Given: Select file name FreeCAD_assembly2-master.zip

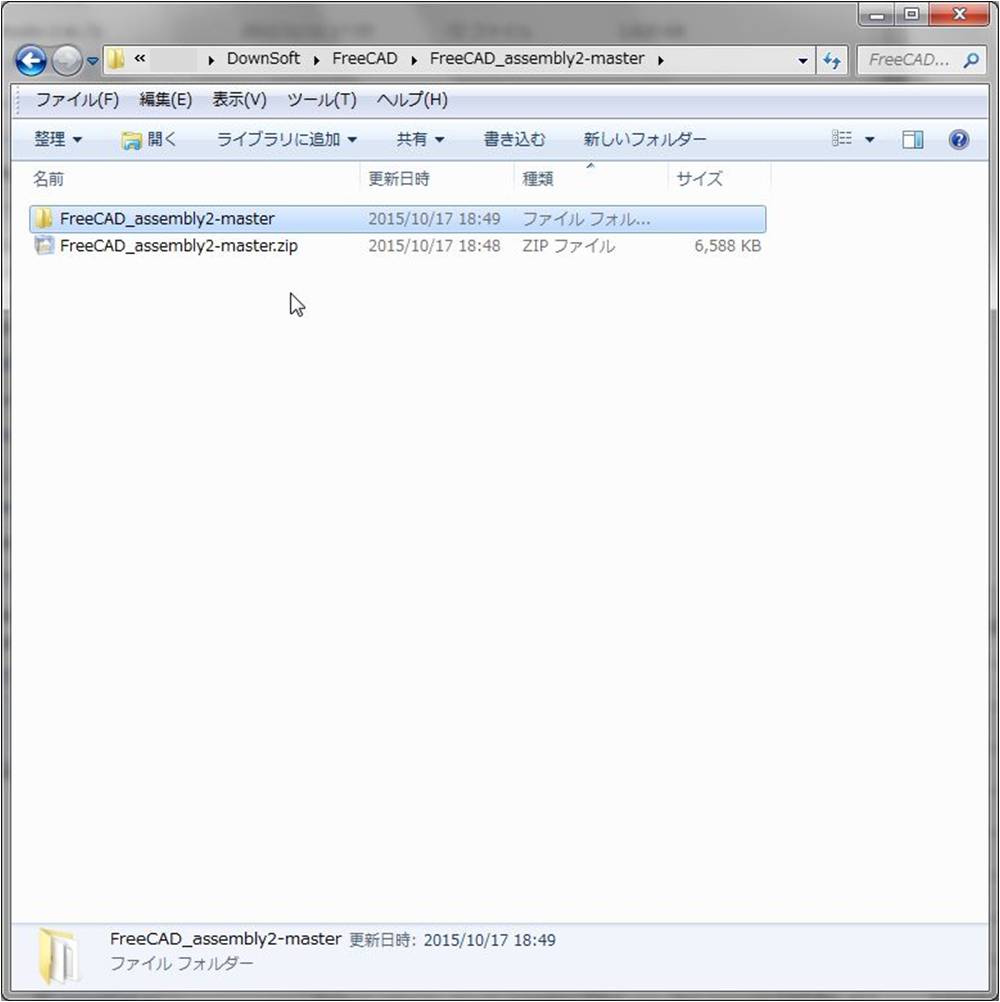Looking at the screenshot, I should 179,245.
